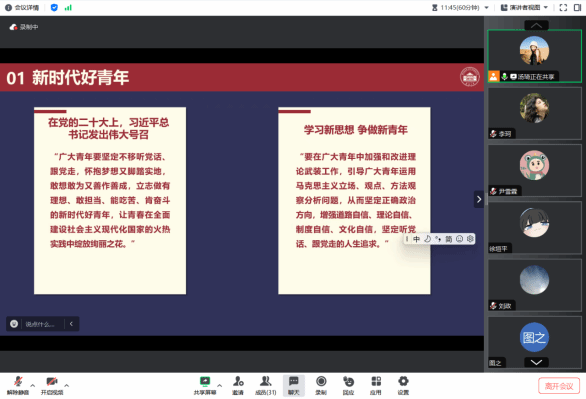
Task: Click the record button icon
Action: click(321, 386)
